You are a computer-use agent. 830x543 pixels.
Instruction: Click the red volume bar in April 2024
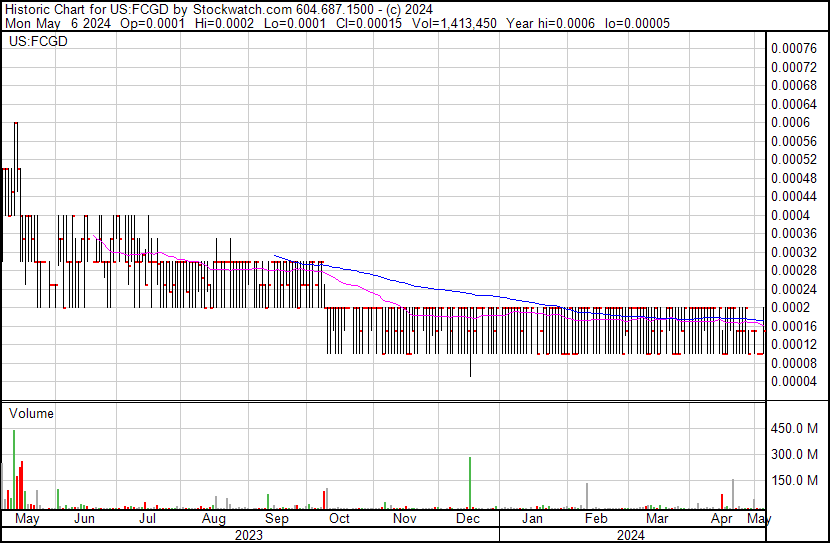[x=722, y=501]
